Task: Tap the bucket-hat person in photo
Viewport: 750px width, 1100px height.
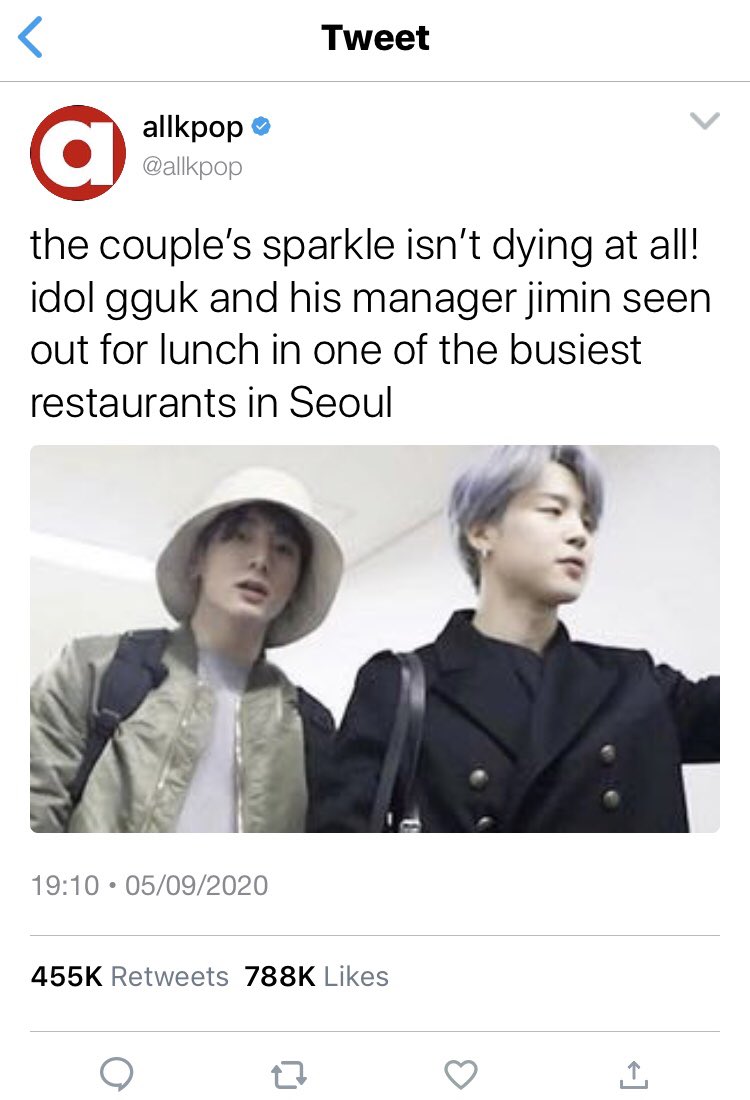Action: (x=189, y=652)
